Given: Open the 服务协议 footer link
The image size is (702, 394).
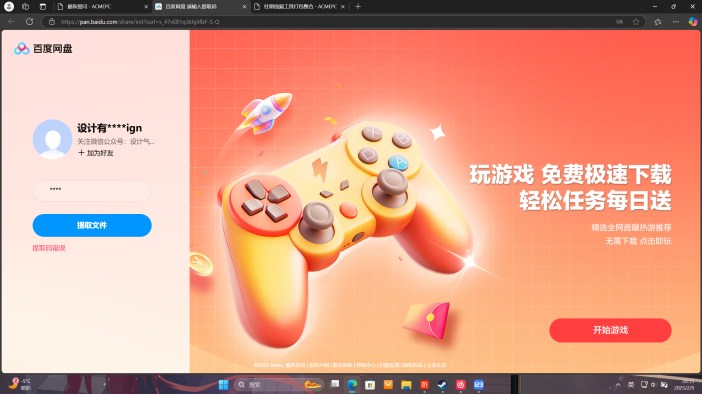Looking at the screenshot, I should coord(295,365).
